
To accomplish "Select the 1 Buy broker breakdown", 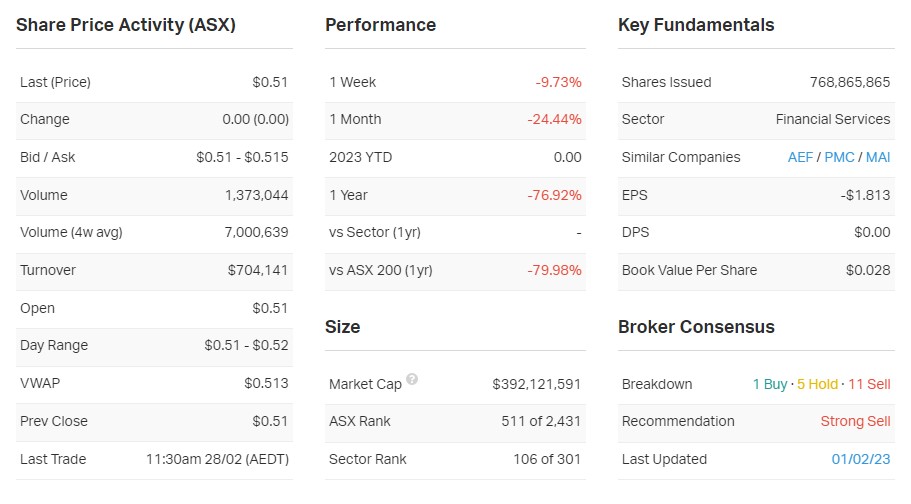I will pyautogui.click(x=770, y=384).
